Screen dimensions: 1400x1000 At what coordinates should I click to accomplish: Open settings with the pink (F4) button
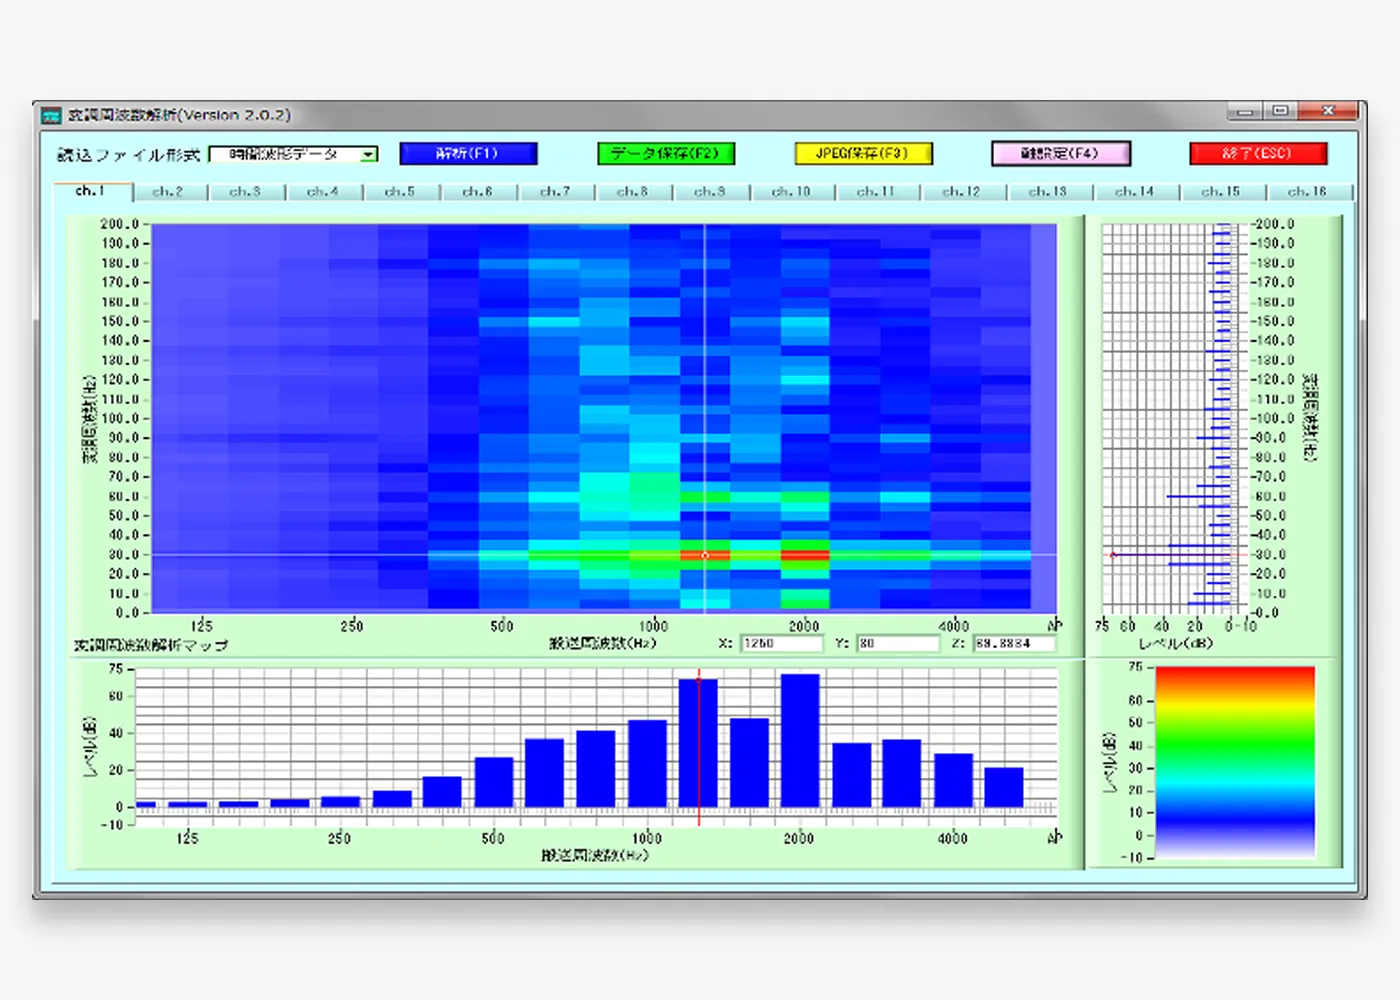point(1060,154)
